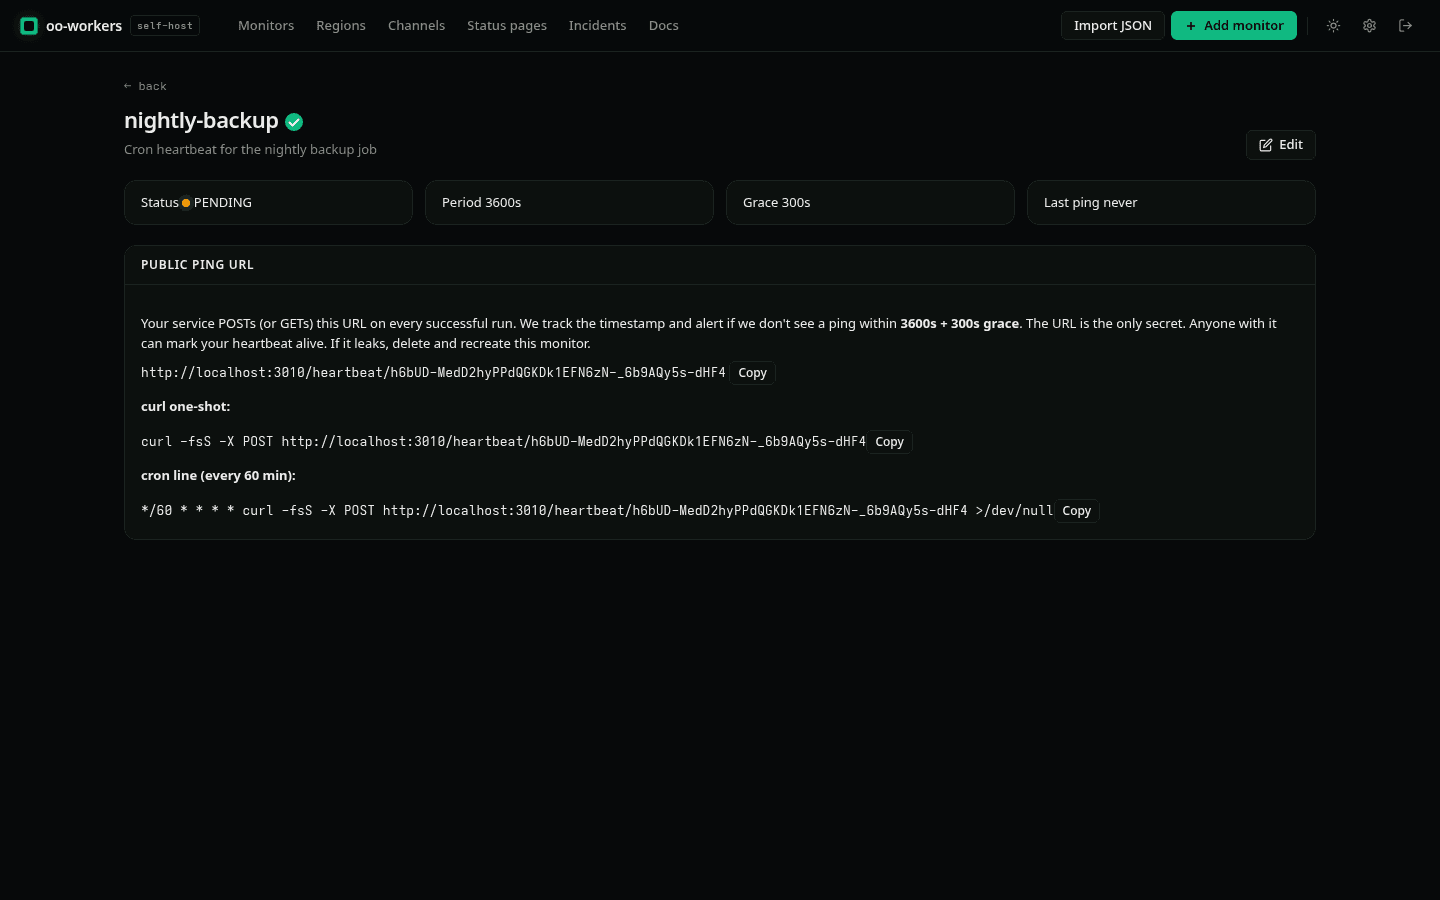The image size is (1440, 900).
Task: Open the Regions nav item
Action: pyautogui.click(x=341, y=26)
